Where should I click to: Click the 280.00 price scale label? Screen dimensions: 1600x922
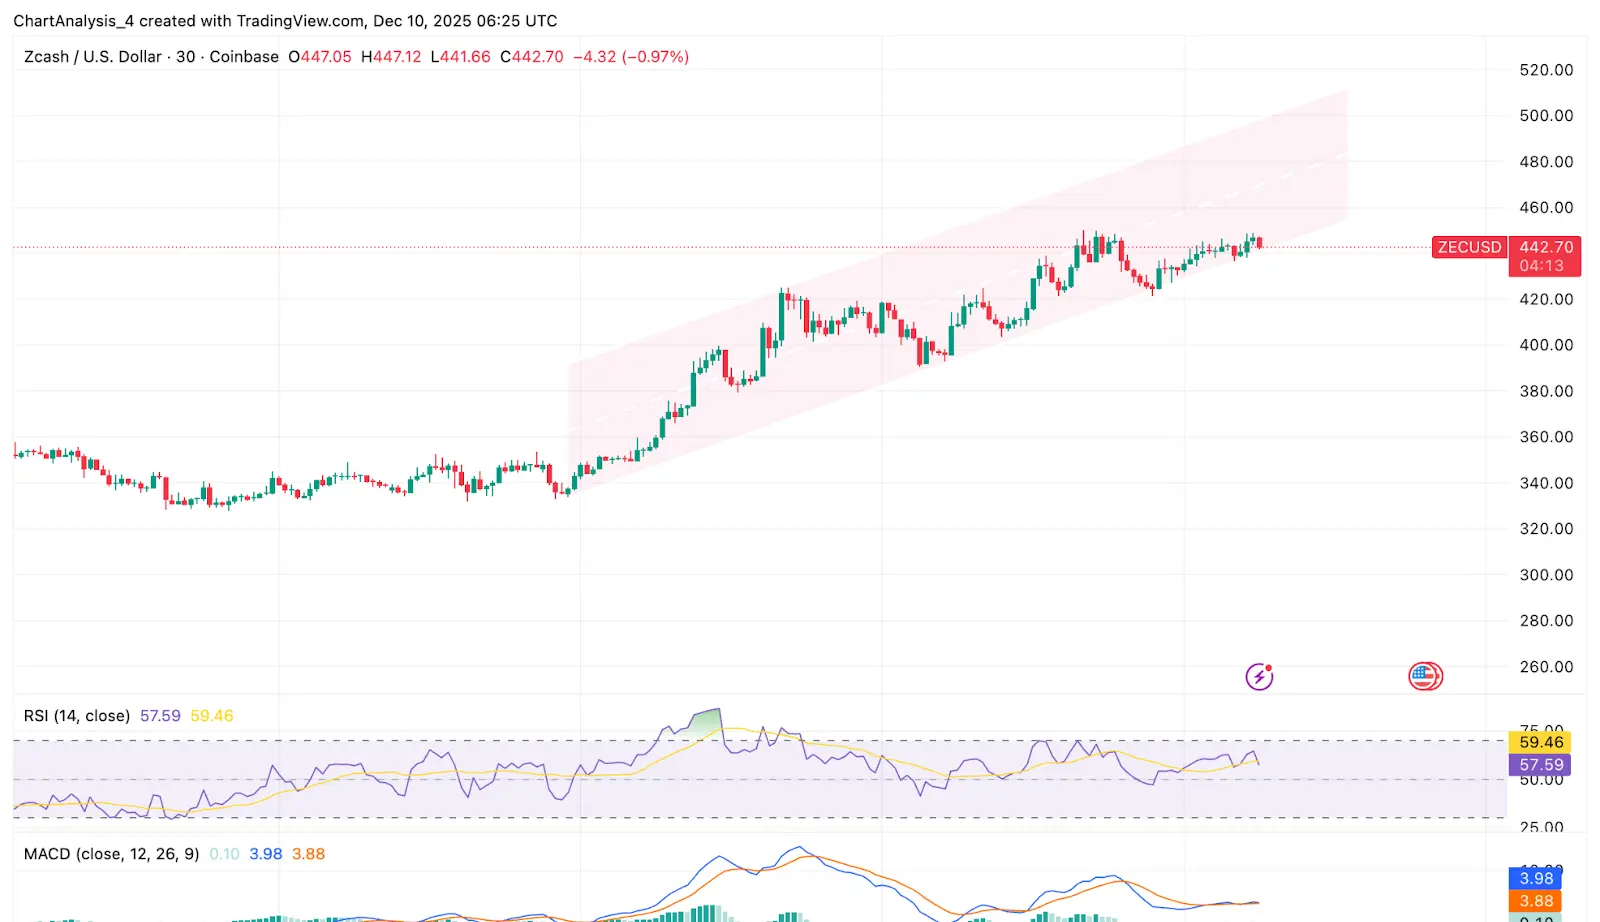coord(1546,621)
